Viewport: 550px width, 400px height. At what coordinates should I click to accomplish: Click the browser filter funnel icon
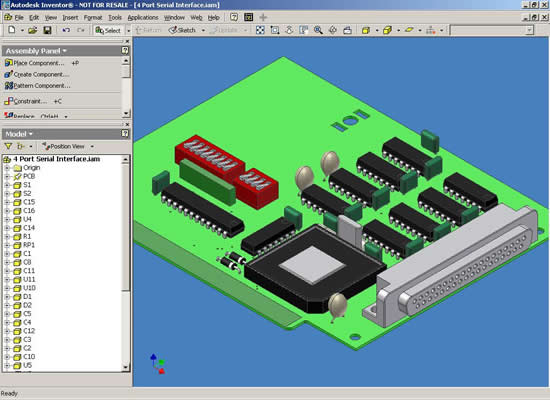(8, 146)
